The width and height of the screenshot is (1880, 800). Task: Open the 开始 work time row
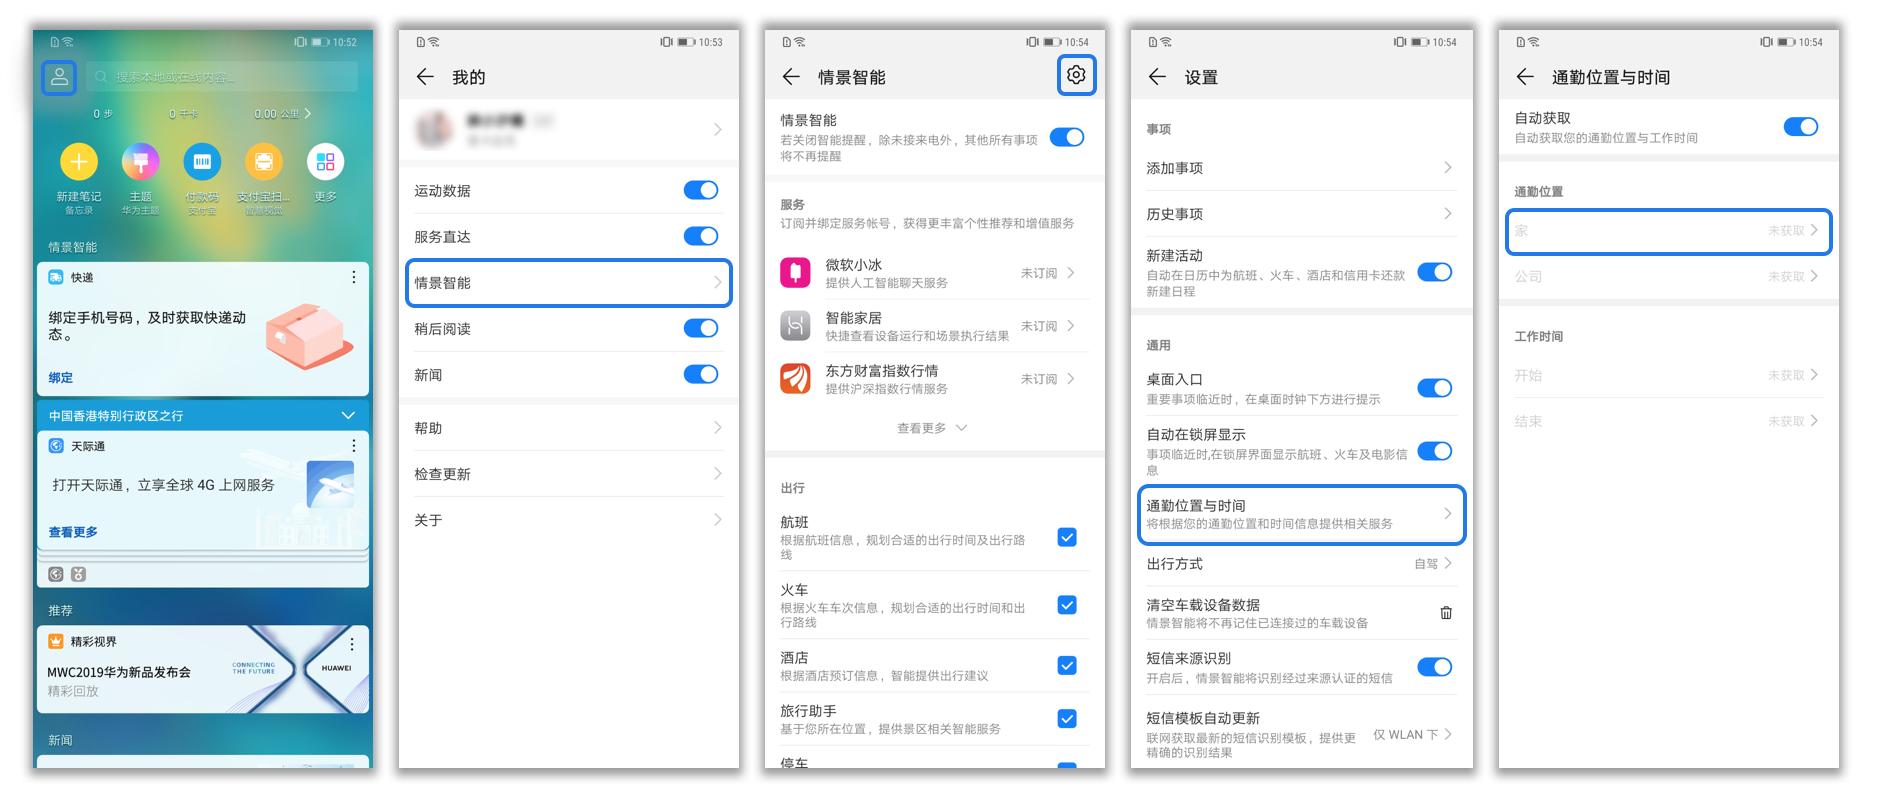coord(1668,375)
